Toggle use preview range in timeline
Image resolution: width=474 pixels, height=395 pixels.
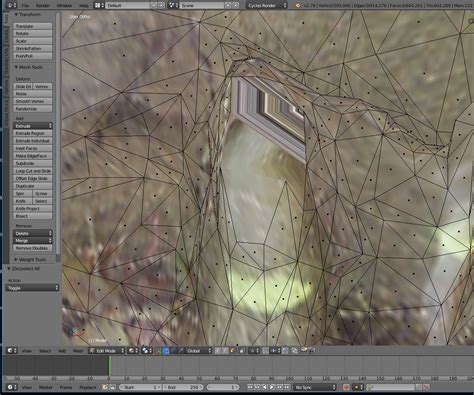coord(105,387)
